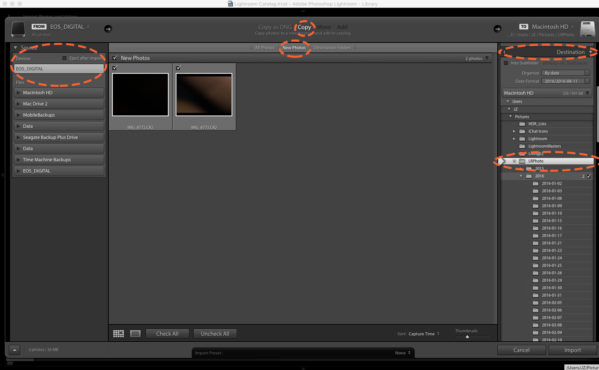Click the 2016-01-24 folder icon

coord(536,258)
